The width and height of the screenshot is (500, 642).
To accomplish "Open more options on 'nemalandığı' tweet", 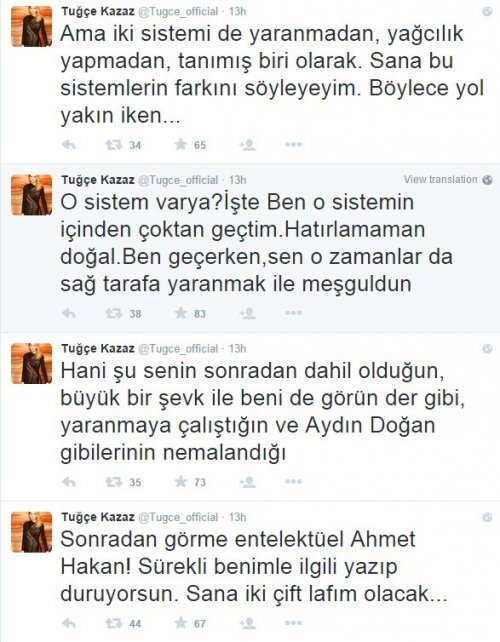I will click(x=293, y=482).
